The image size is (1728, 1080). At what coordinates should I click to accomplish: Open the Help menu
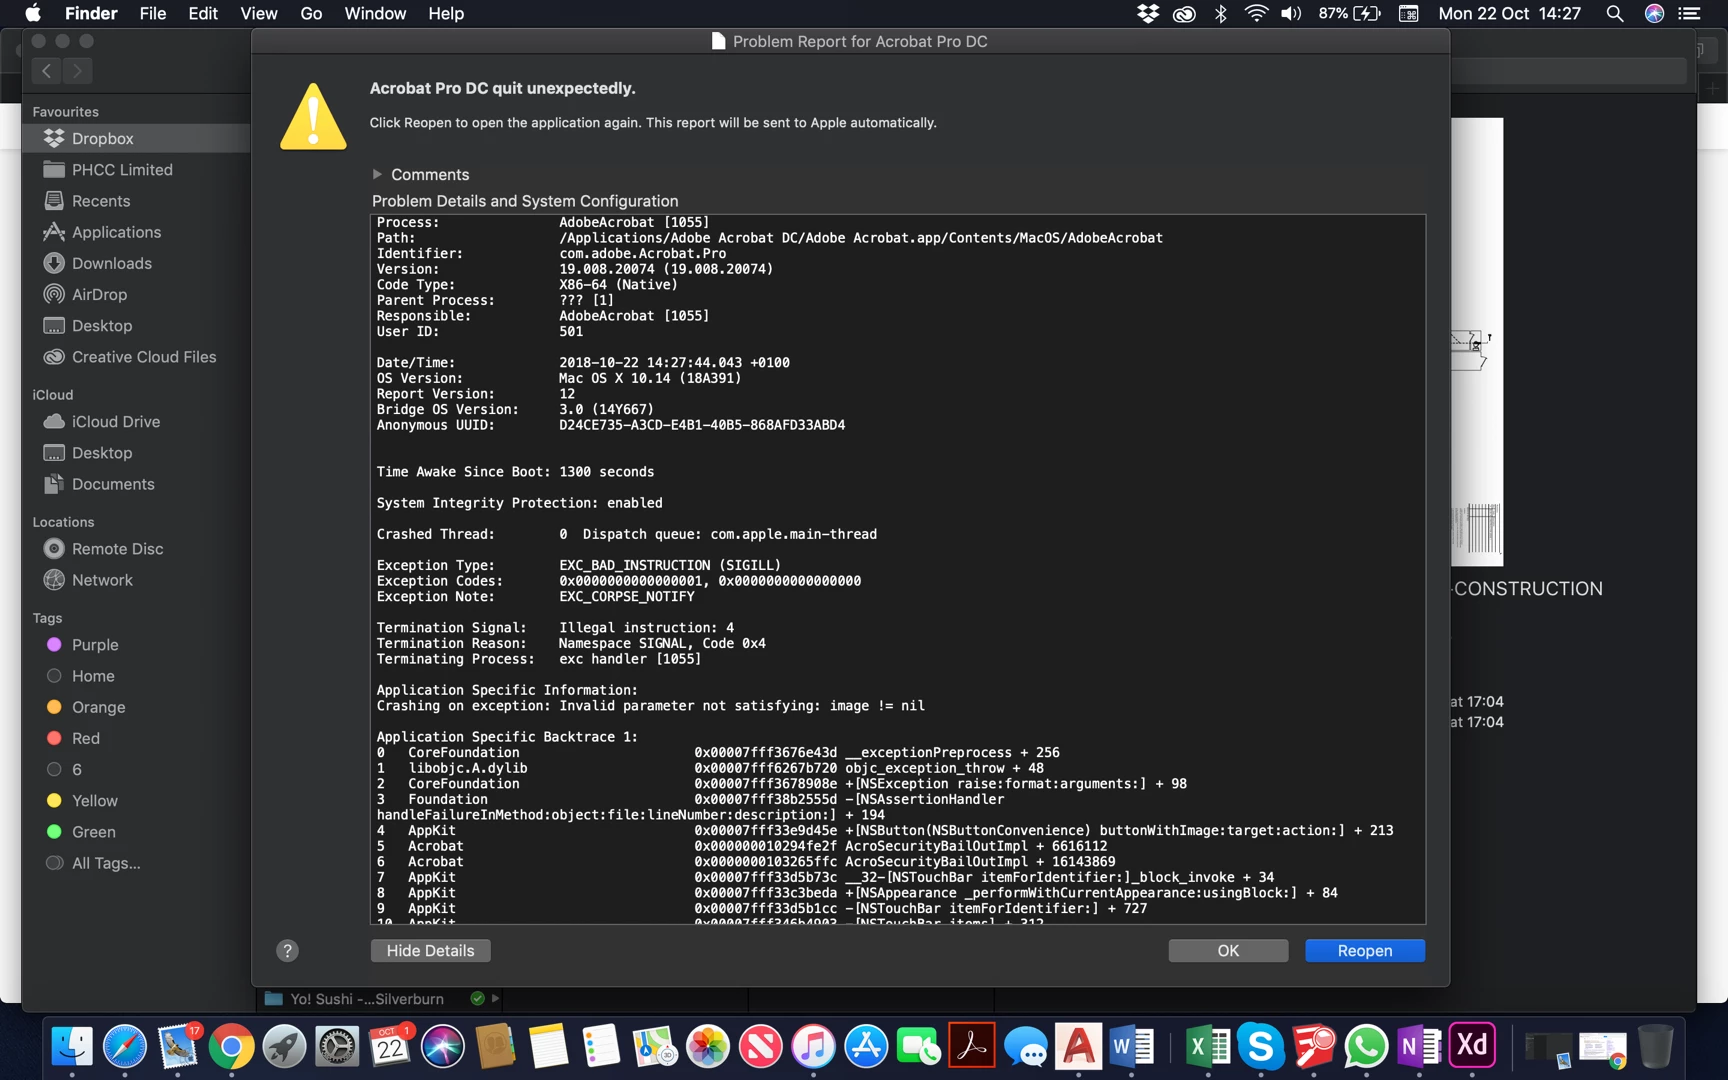click(x=446, y=13)
